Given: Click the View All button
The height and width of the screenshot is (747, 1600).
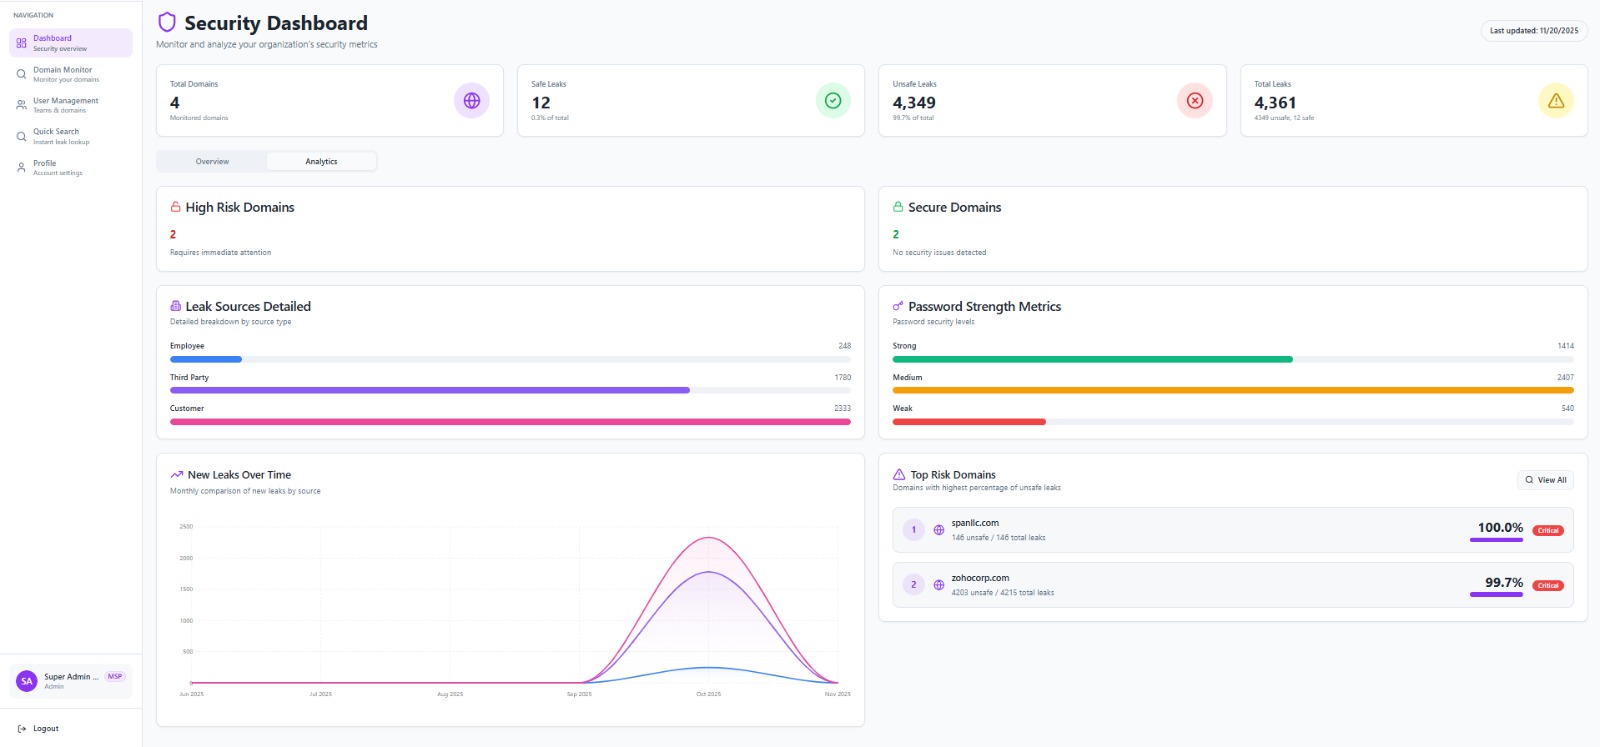Looking at the screenshot, I should coord(1545,480).
